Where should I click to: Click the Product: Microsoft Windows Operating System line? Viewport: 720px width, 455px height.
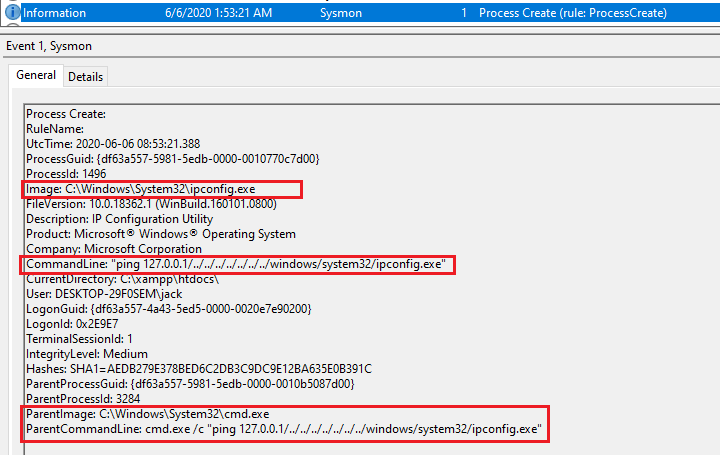pos(161,234)
